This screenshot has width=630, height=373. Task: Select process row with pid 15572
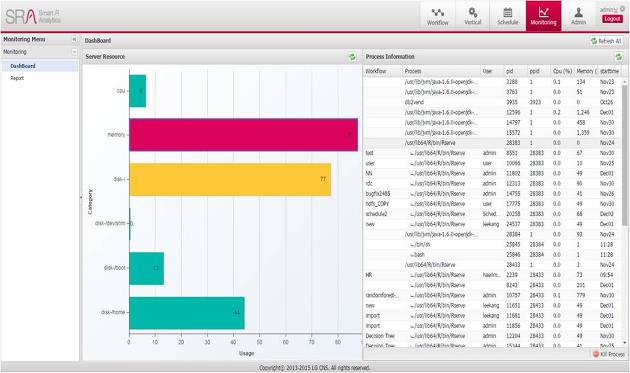[492, 133]
